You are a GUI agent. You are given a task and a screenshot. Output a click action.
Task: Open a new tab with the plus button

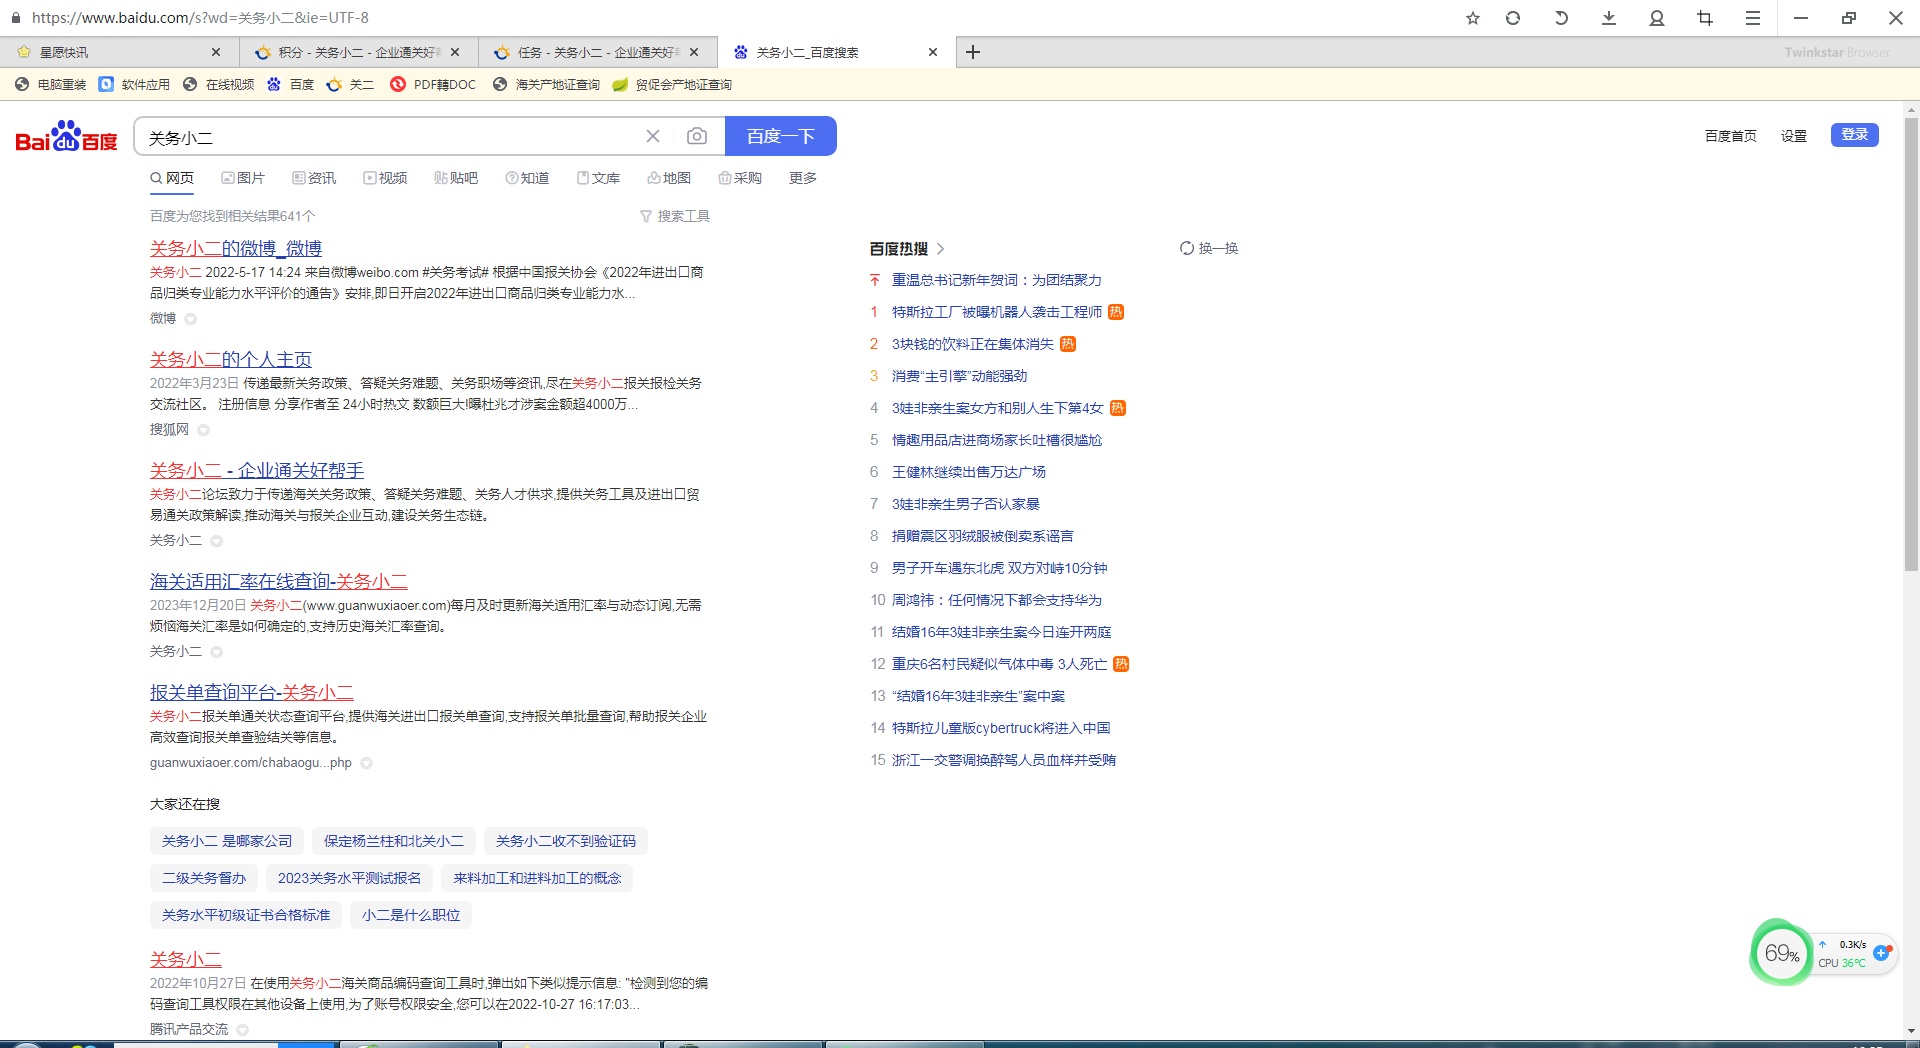(972, 52)
